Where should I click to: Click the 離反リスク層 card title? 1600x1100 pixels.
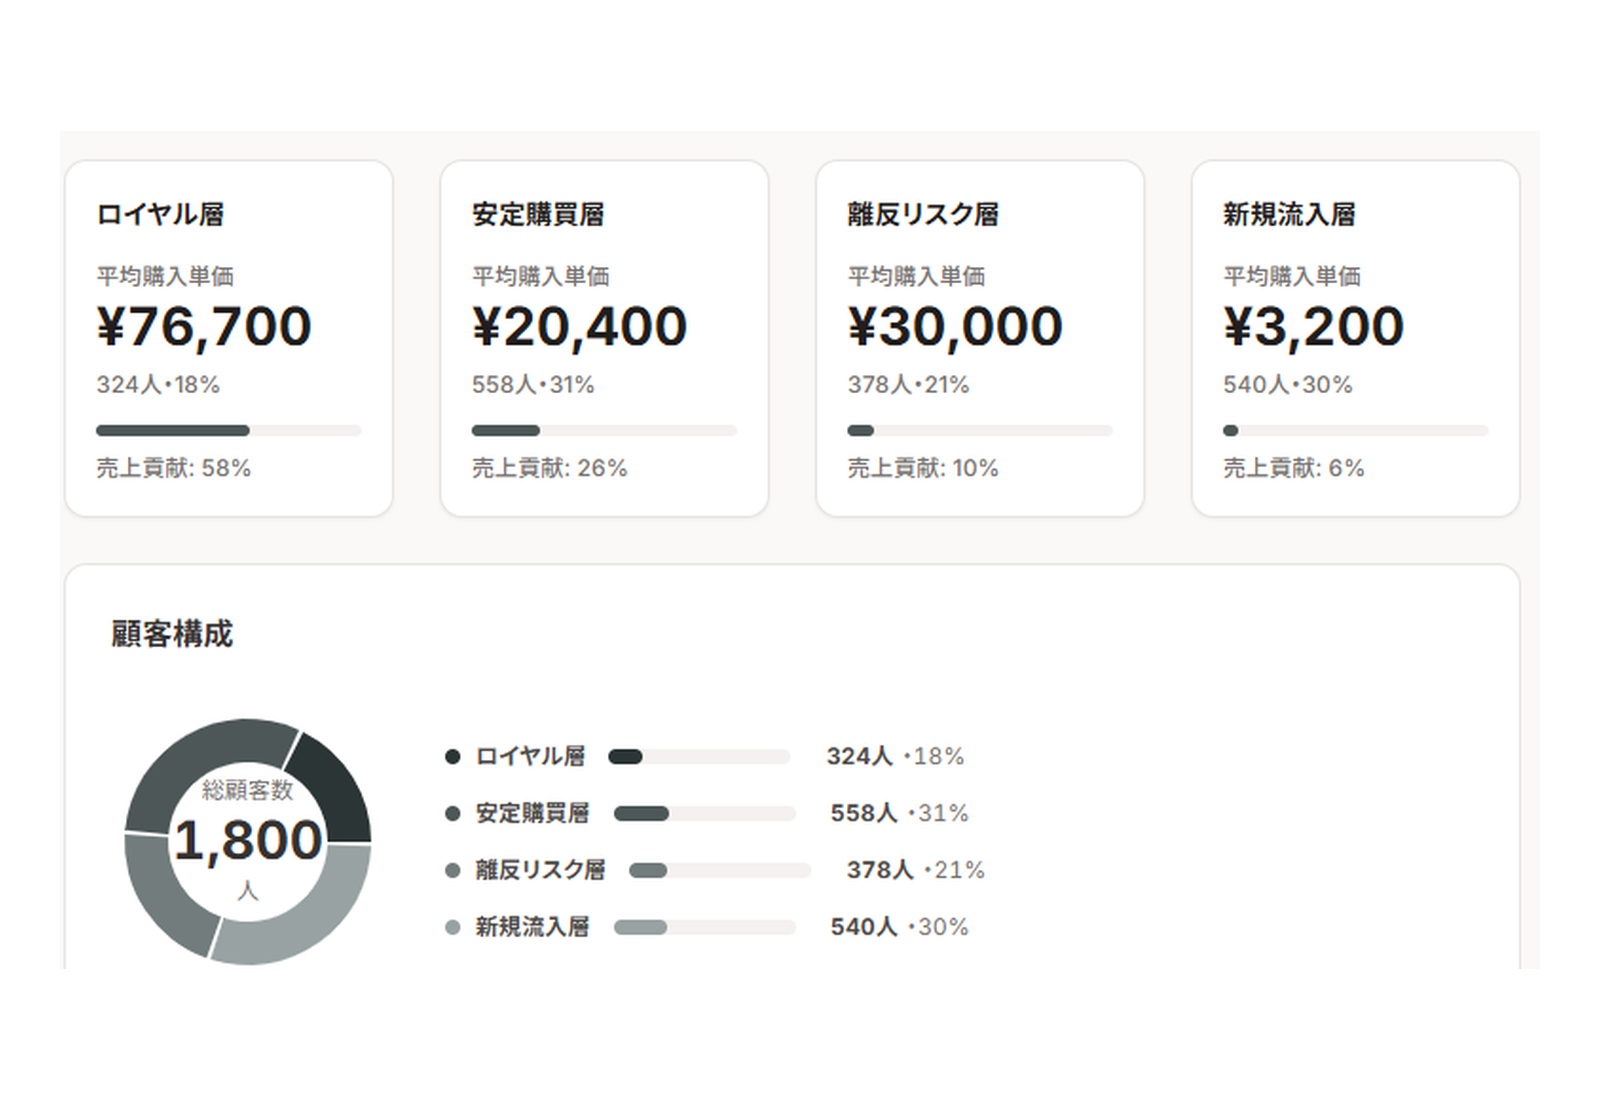(x=923, y=214)
